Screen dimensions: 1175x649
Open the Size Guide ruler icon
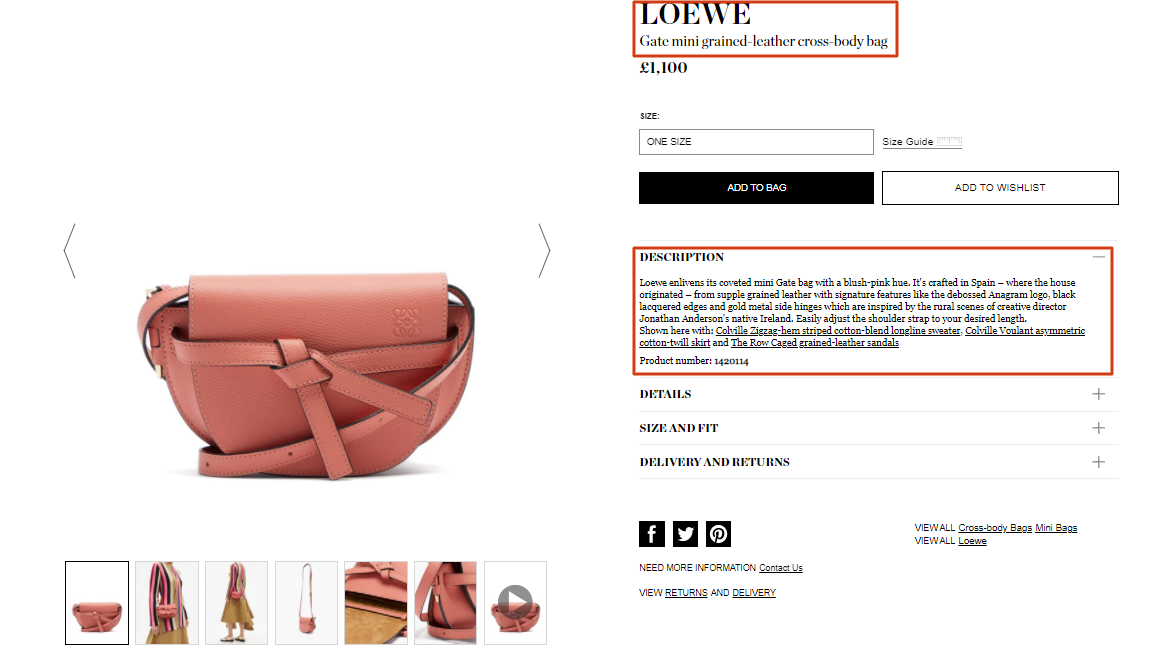[x=949, y=142]
